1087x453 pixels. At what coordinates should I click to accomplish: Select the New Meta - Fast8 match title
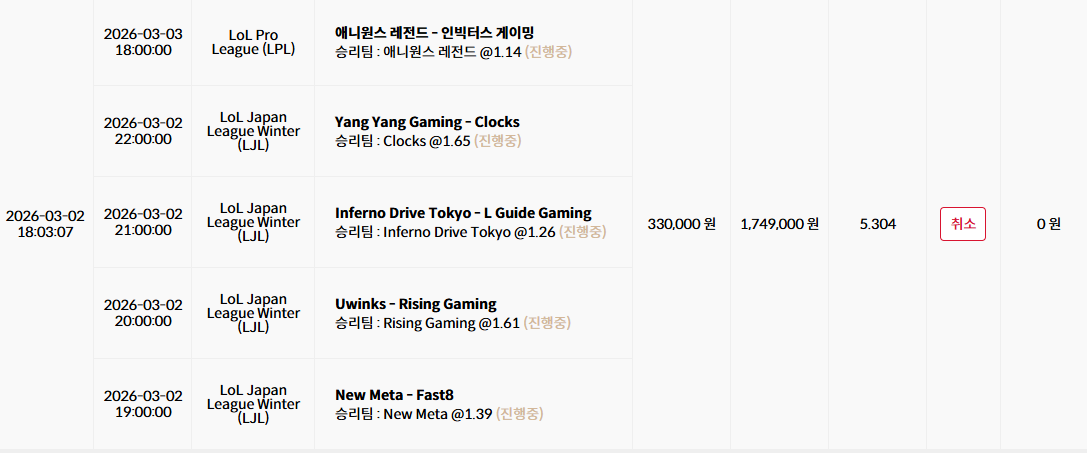tap(394, 395)
